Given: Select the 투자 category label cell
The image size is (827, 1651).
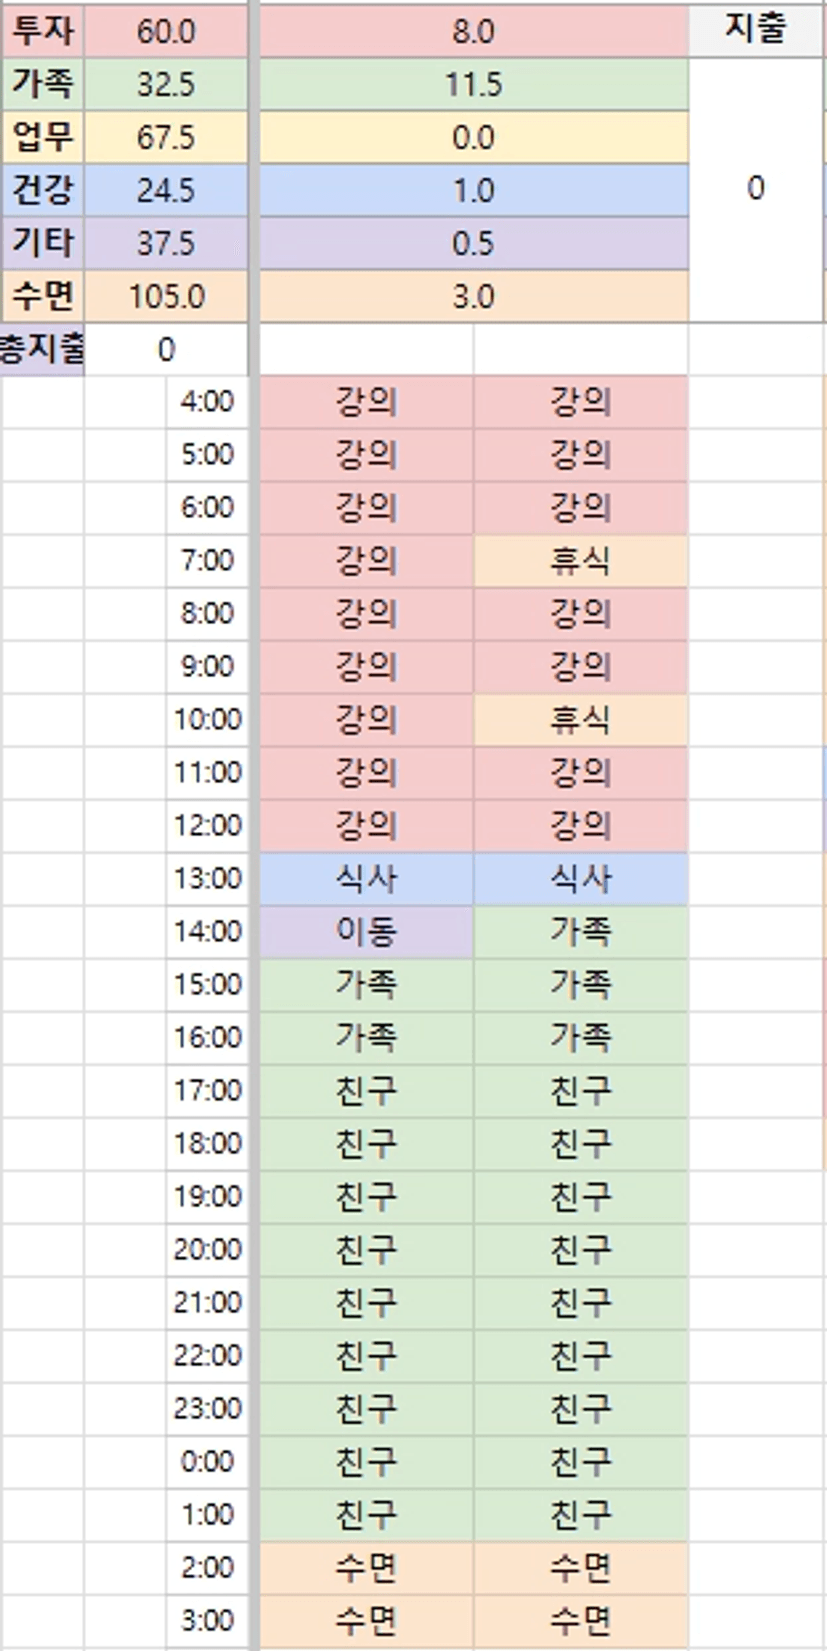Looking at the screenshot, I should (43, 31).
